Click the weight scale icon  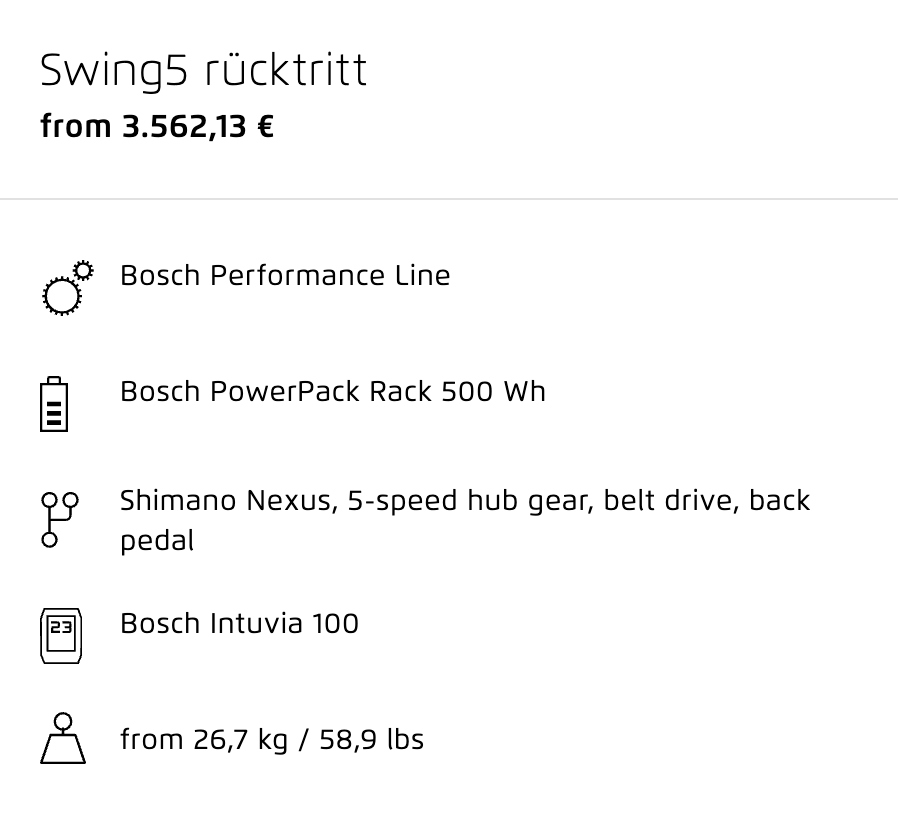tap(63, 738)
